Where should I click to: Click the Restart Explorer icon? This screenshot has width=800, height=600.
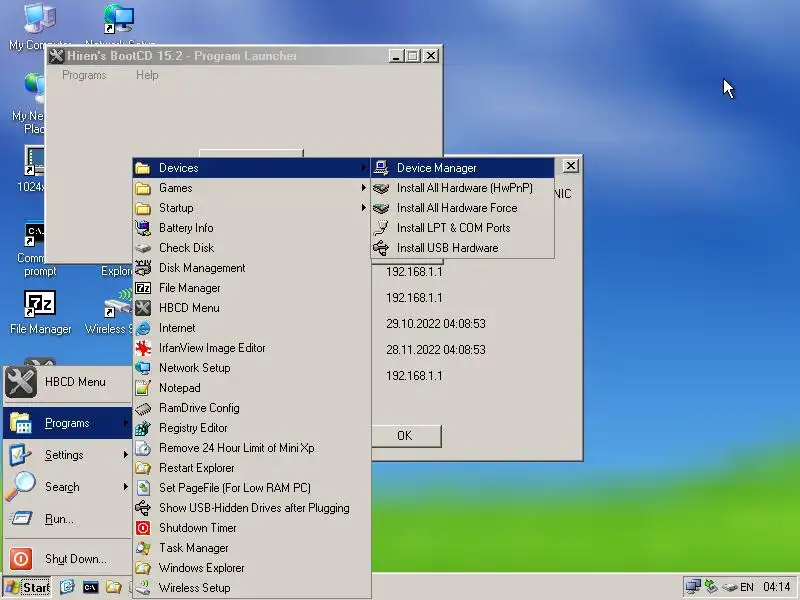(x=143, y=468)
